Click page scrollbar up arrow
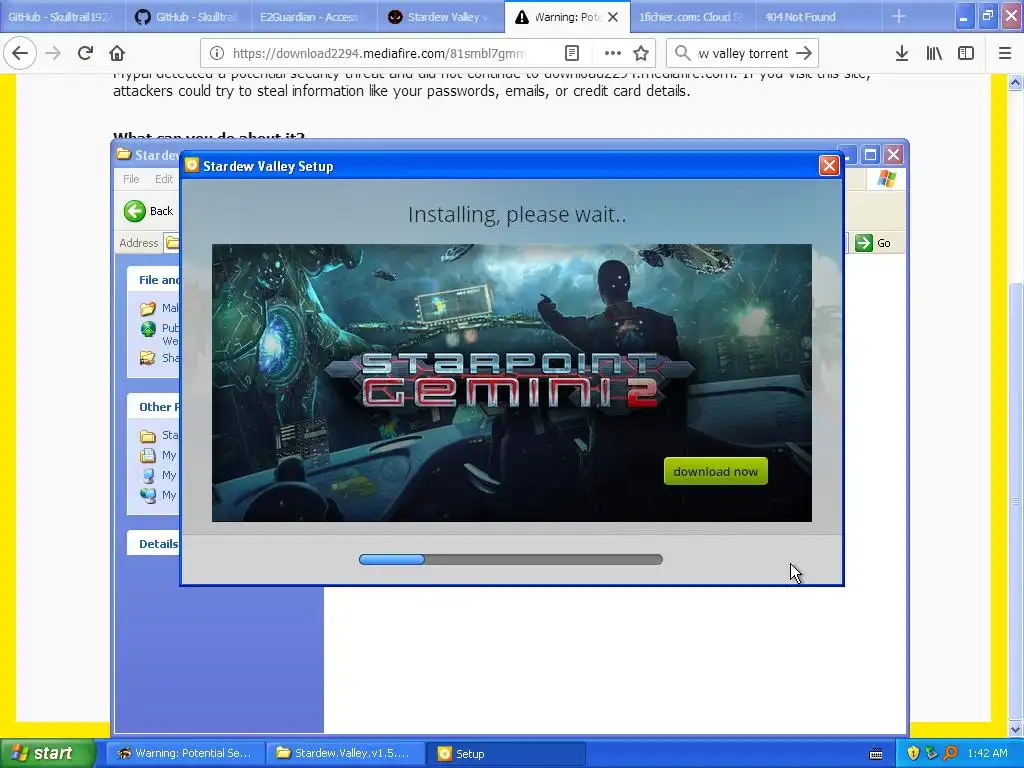This screenshot has width=1024, height=768. (1016, 82)
